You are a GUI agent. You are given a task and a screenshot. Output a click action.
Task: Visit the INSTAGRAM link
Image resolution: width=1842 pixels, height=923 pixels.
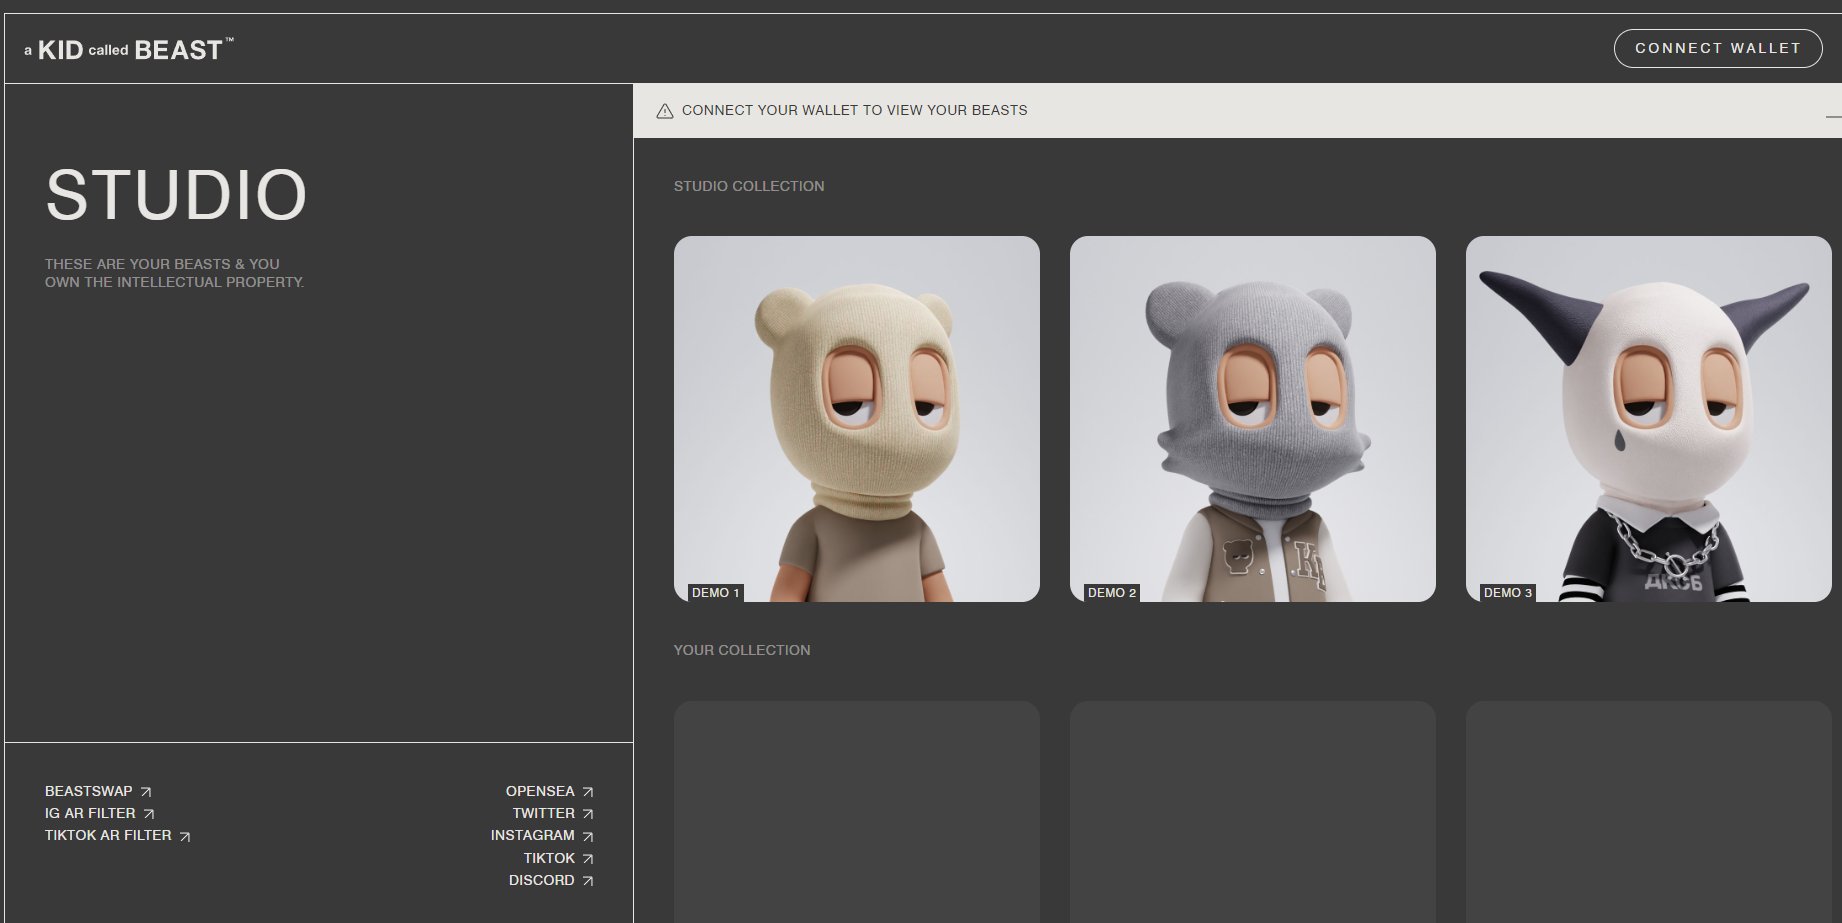click(542, 835)
